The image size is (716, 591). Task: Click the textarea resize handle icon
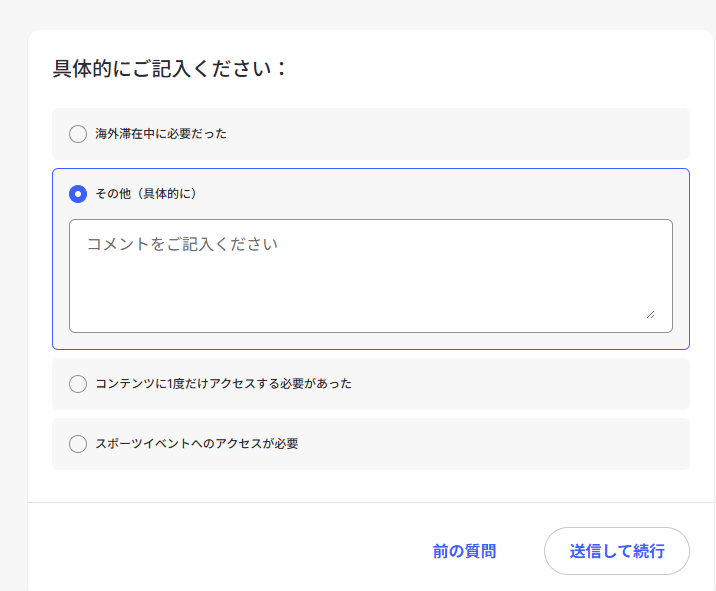pyautogui.click(x=651, y=314)
